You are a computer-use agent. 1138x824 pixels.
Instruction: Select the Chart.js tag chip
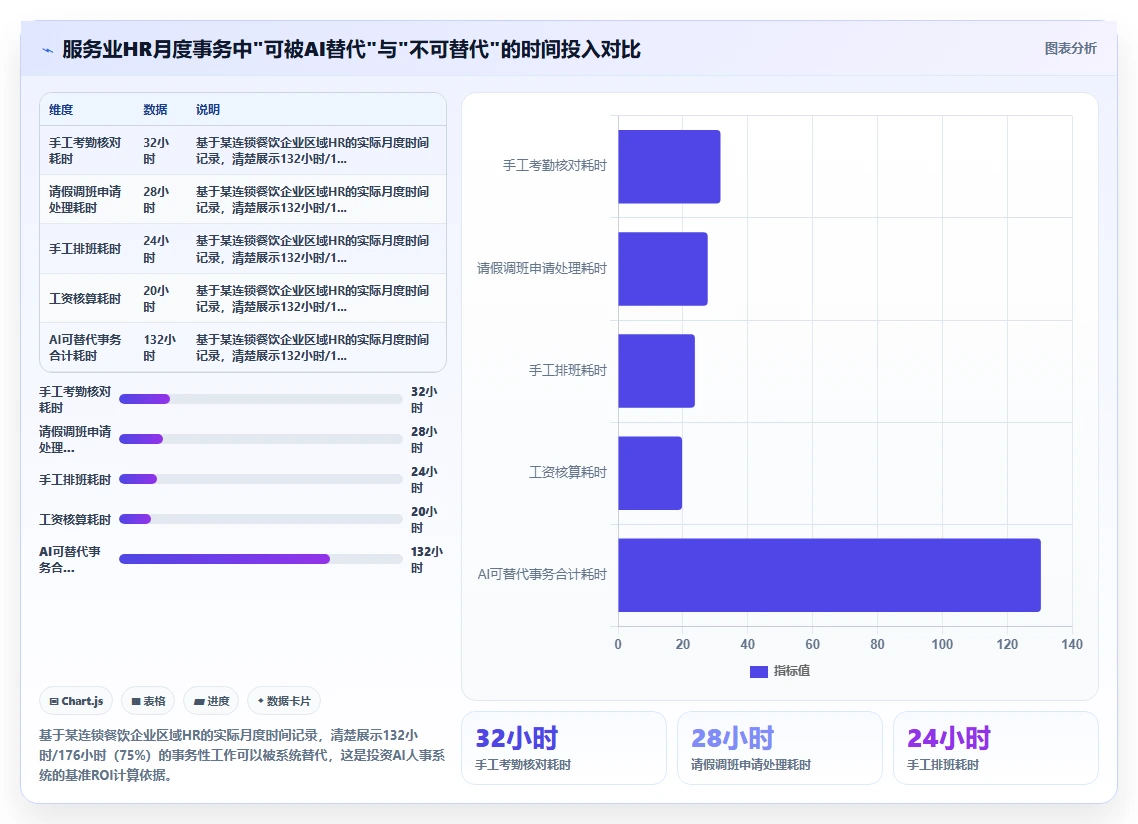click(76, 701)
